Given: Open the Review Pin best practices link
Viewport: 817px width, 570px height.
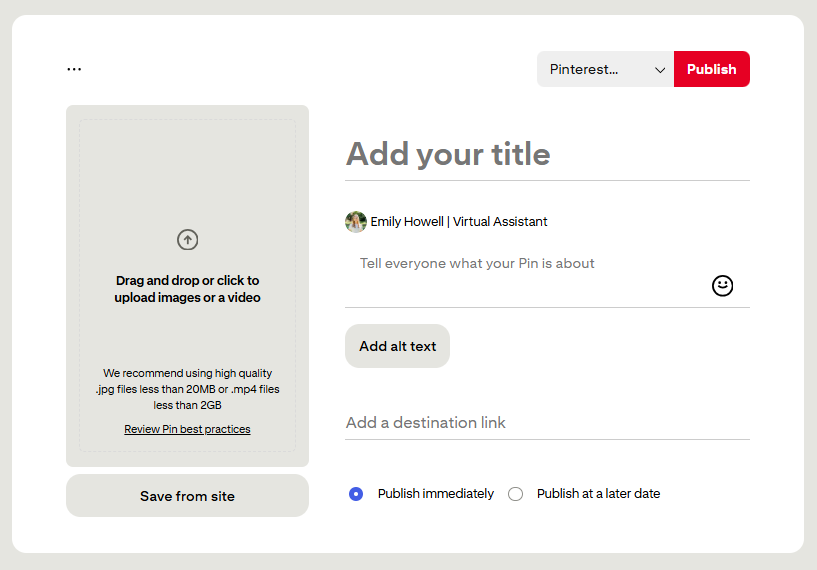Looking at the screenshot, I should point(187,429).
